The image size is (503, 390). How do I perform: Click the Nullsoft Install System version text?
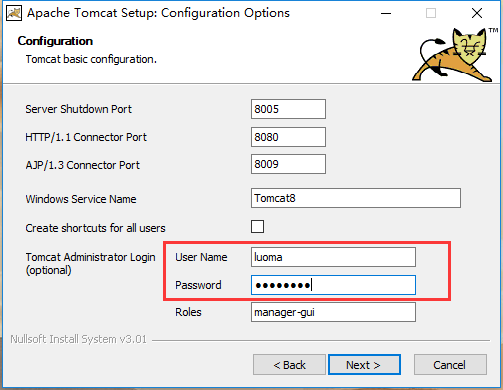click(78, 339)
